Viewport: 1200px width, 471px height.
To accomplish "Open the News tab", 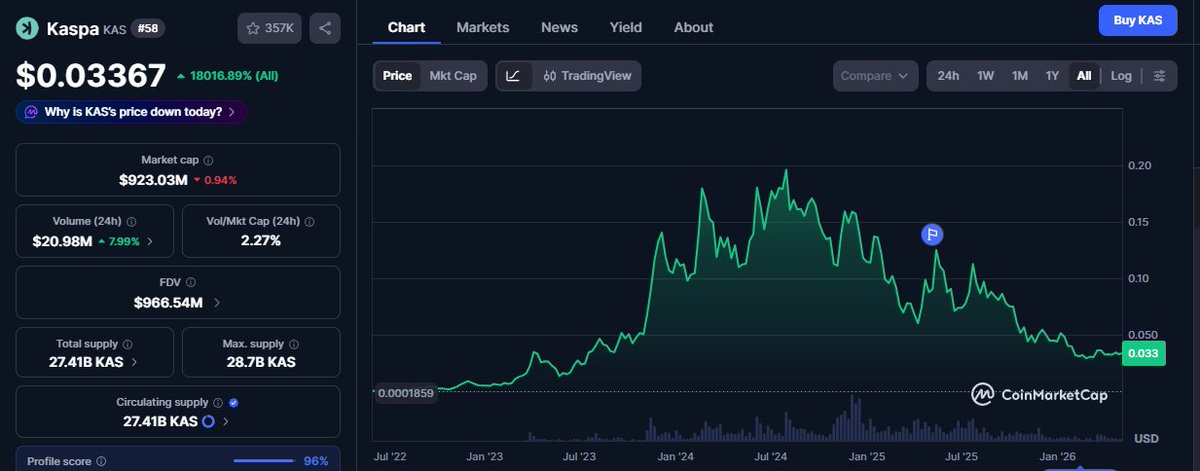I will point(560,27).
